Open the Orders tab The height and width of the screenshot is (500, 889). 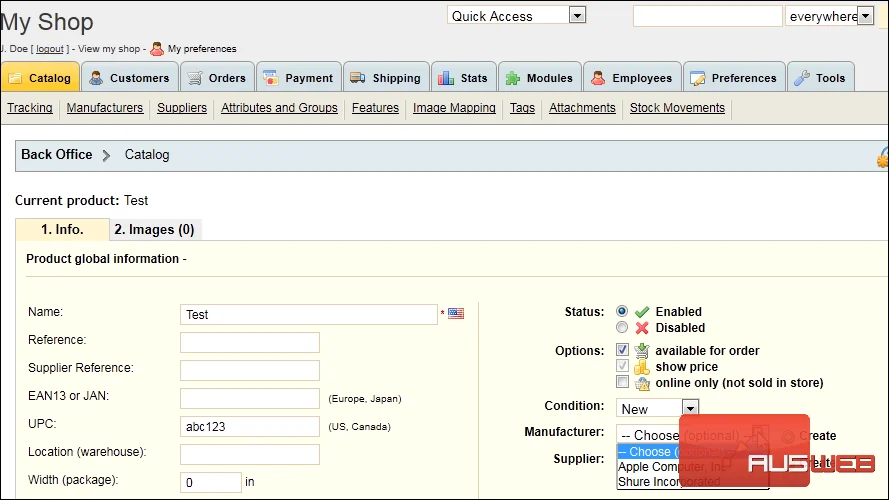[x=217, y=78]
